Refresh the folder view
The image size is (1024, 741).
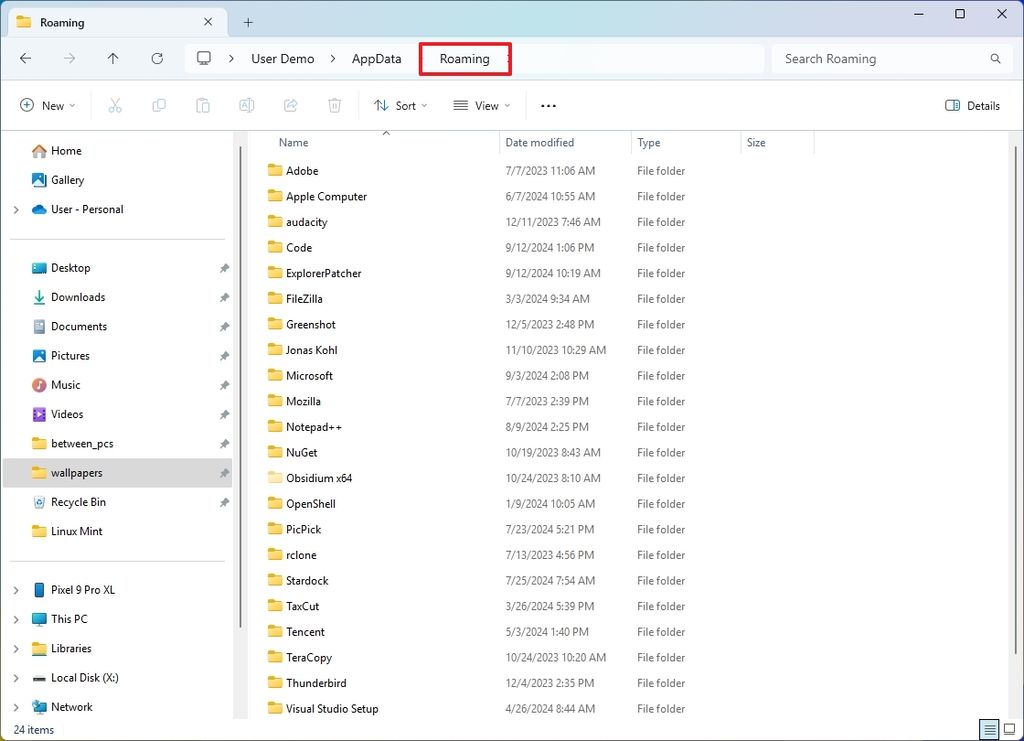157,58
